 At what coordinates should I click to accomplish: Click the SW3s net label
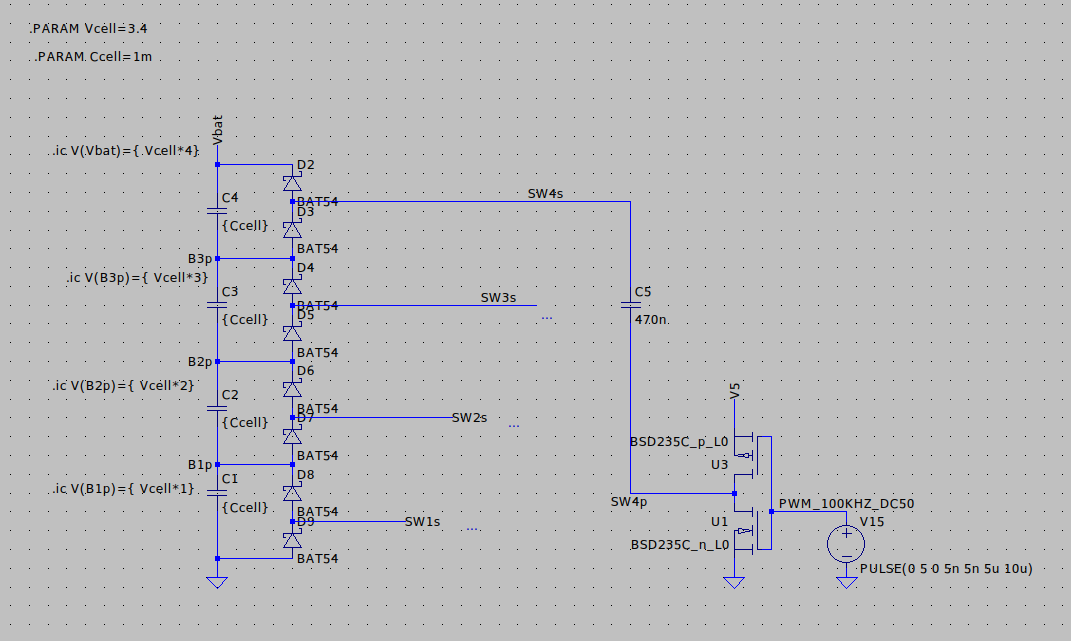498,298
